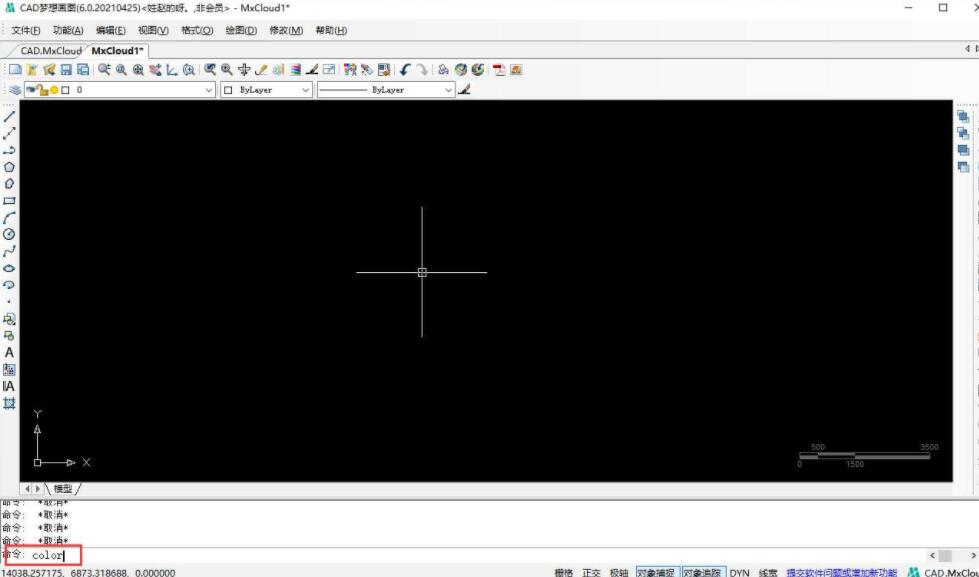Toggle 栅格 grid display
The width and height of the screenshot is (979, 577).
click(563, 572)
